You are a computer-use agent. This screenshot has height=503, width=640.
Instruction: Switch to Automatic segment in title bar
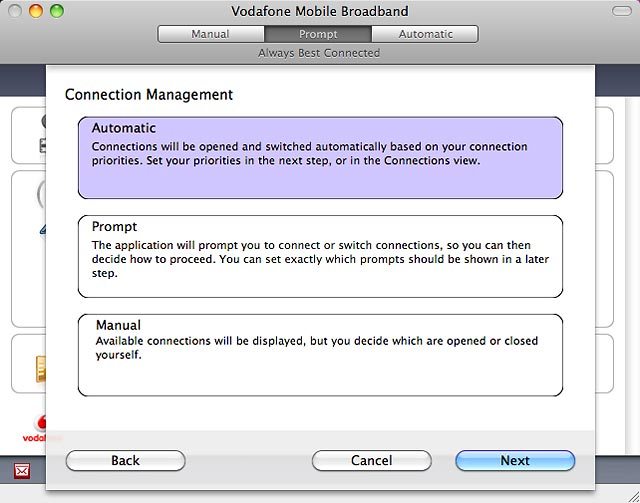point(425,34)
